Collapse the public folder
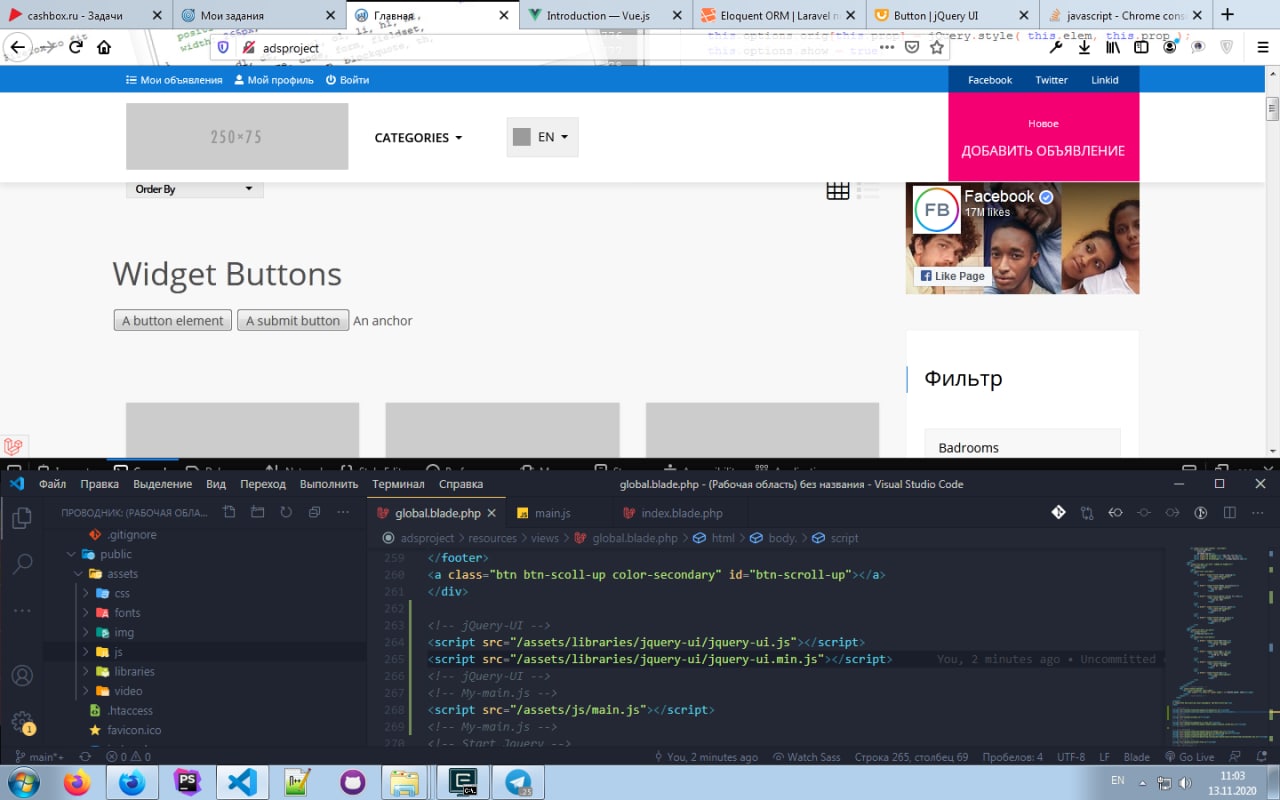Screen dimensions: 1280x800 coord(71,554)
